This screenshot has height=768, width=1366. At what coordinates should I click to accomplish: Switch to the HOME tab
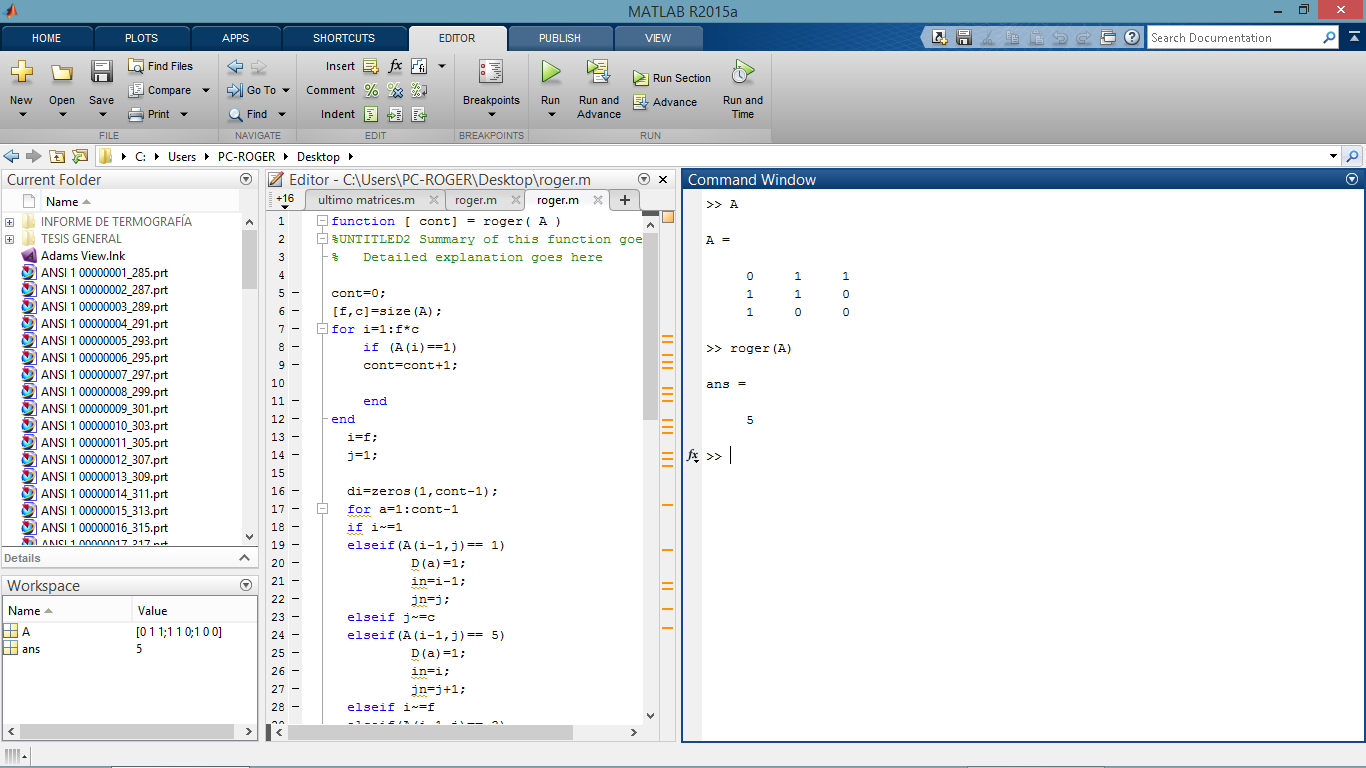47,38
